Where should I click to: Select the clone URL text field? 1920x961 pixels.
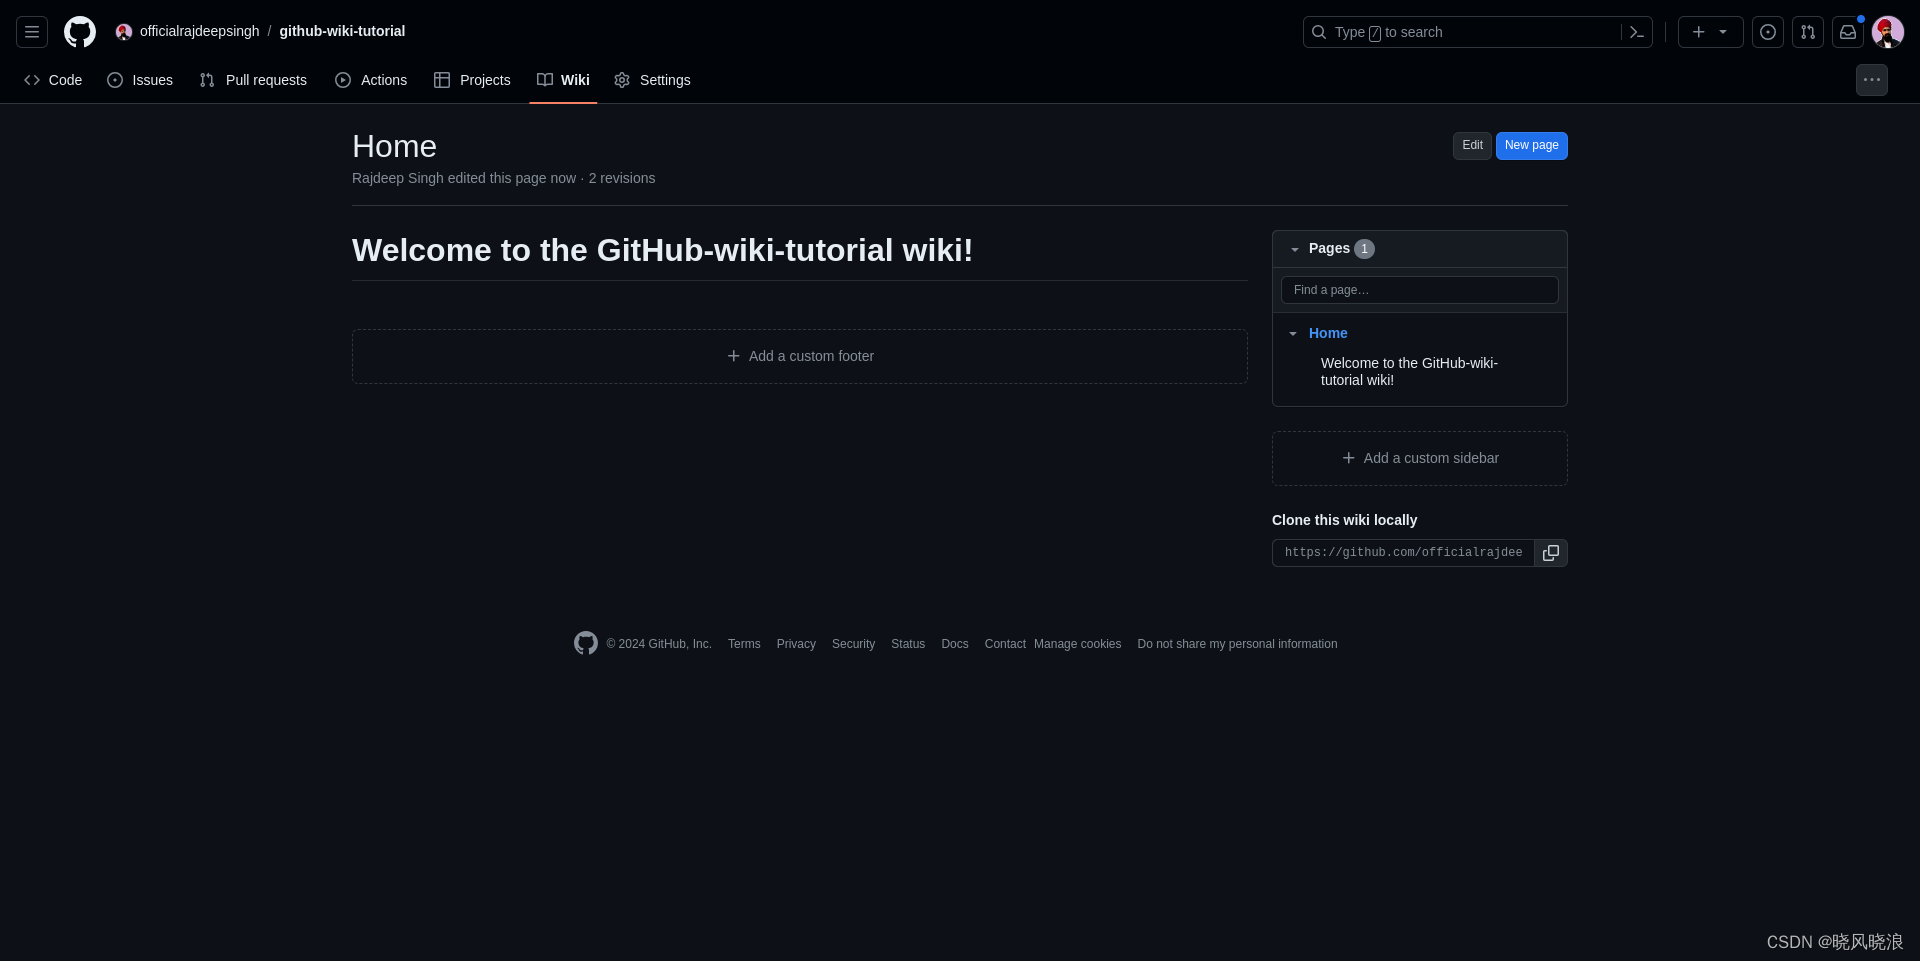[x=1403, y=553]
